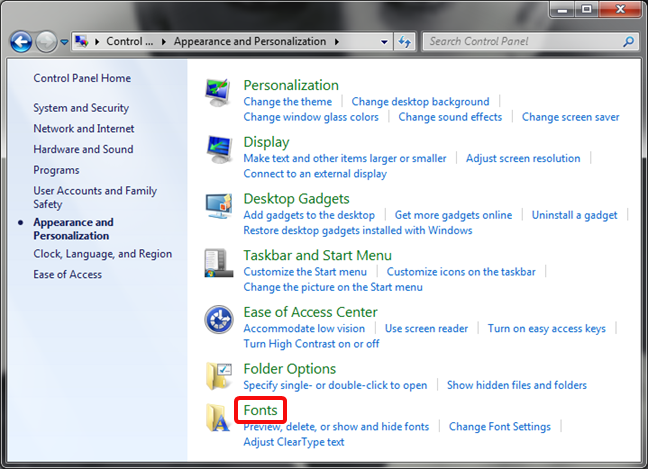Open Ease of Access in sidebar
The height and width of the screenshot is (469, 648).
[67, 274]
